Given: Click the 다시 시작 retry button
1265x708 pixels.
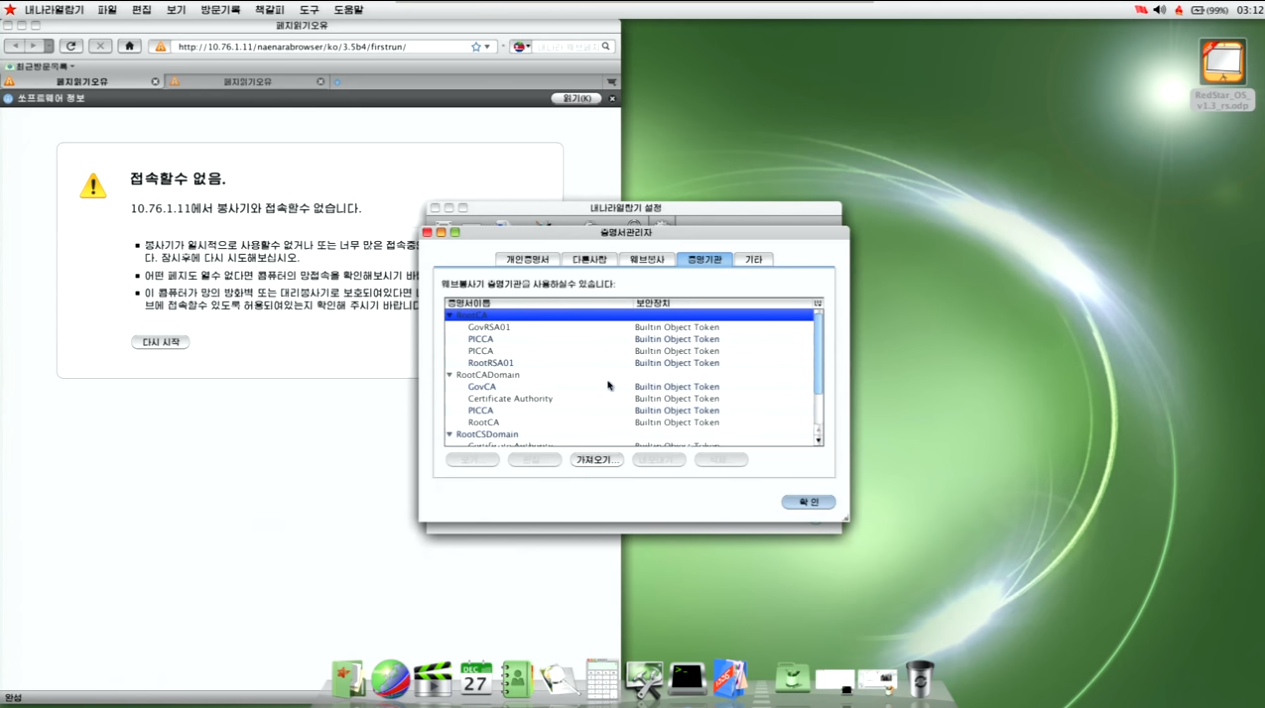Looking at the screenshot, I should 160,342.
